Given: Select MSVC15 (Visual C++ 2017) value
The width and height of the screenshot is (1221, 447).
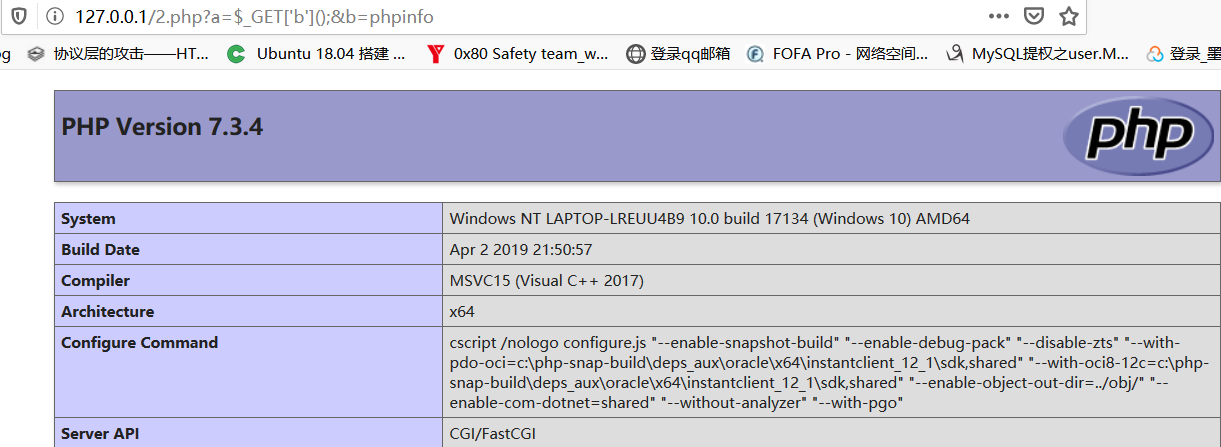Looking at the screenshot, I should pyautogui.click(x=547, y=281).
